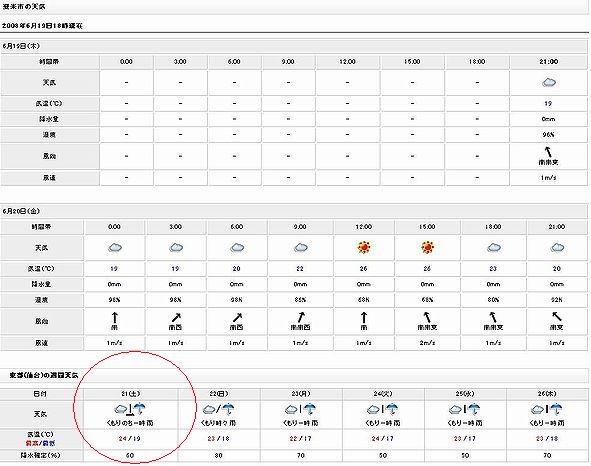Click the 6月19日(木) section heading

pyautogui.click(x=21, y=46)
